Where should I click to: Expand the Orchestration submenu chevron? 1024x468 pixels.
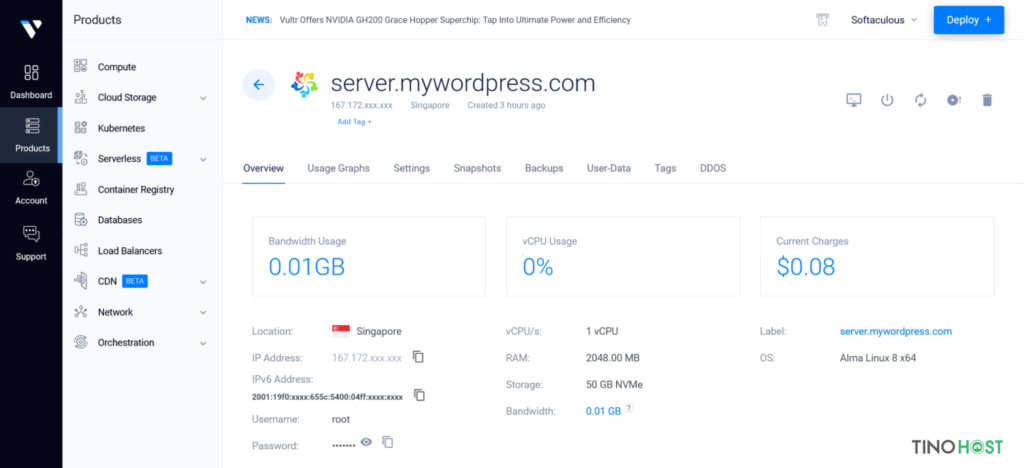tap(203, 343)
